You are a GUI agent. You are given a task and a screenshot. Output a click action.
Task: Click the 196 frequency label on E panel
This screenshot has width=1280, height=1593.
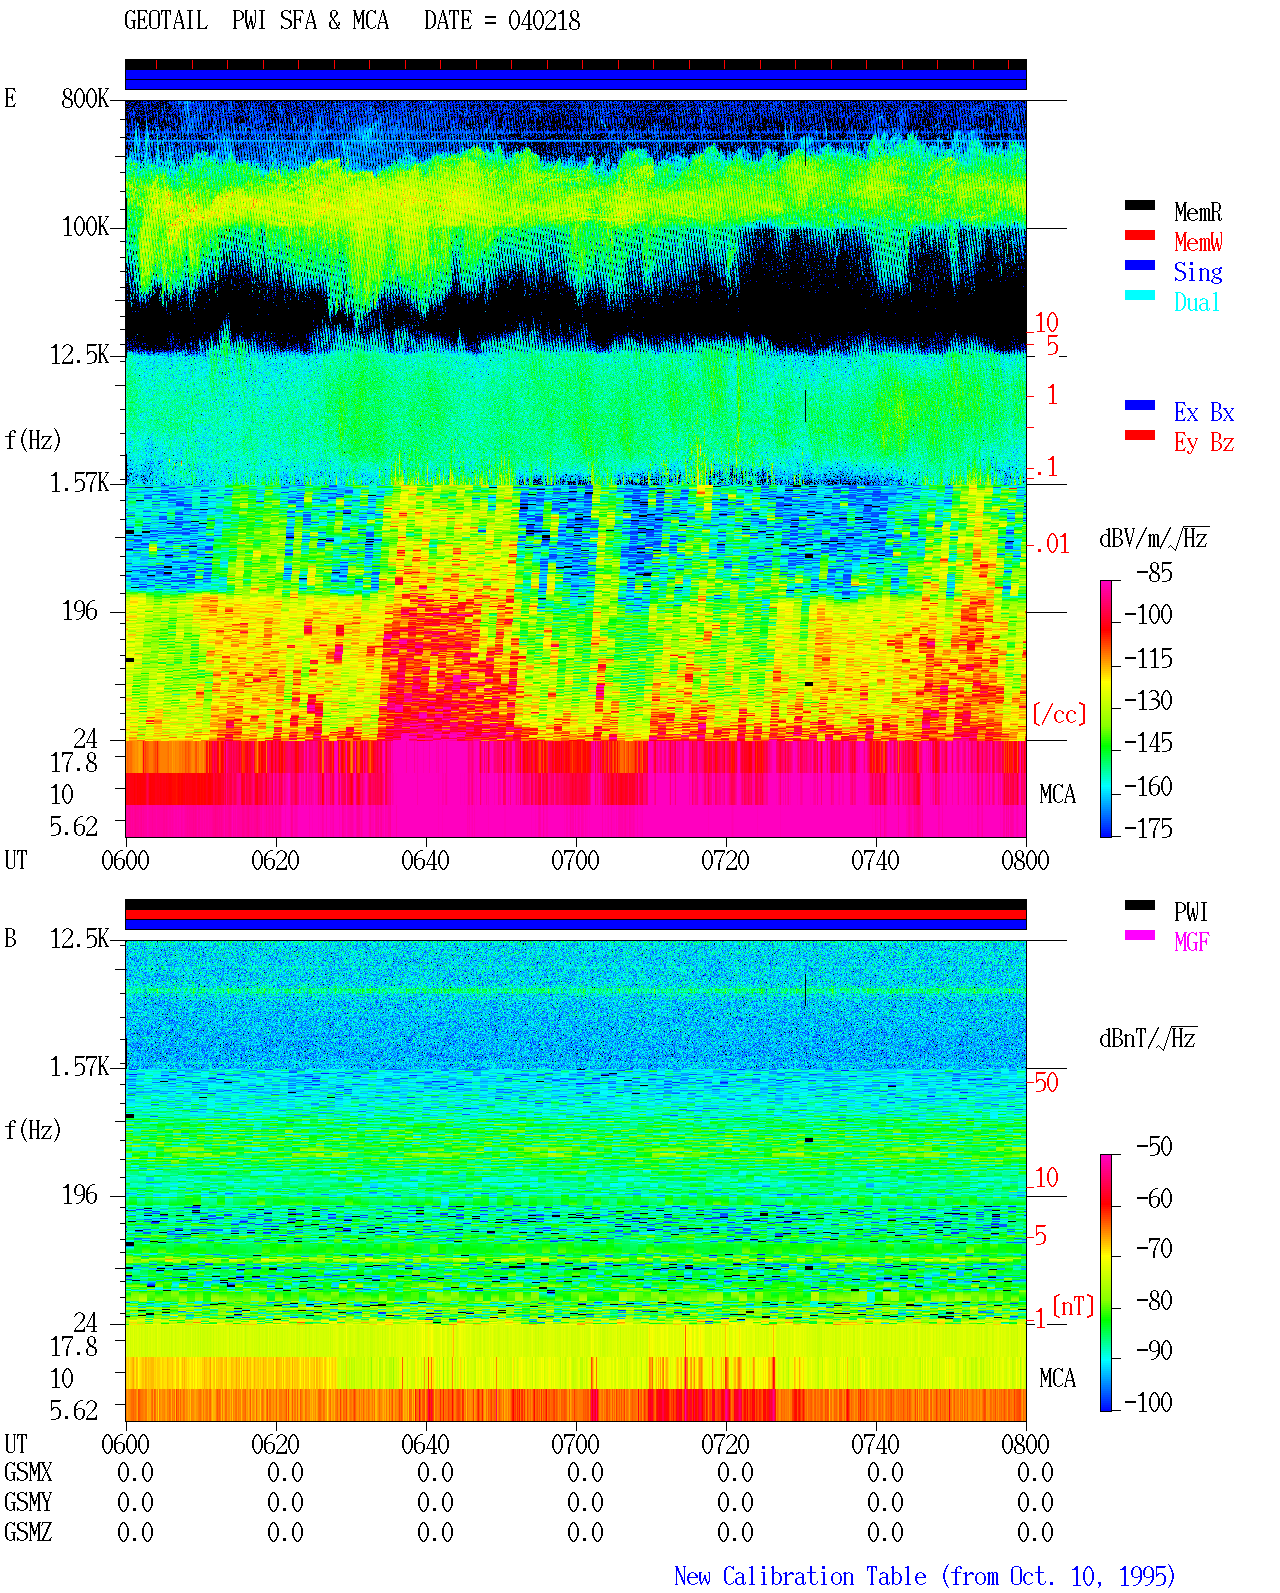click(x=80, y=611)
